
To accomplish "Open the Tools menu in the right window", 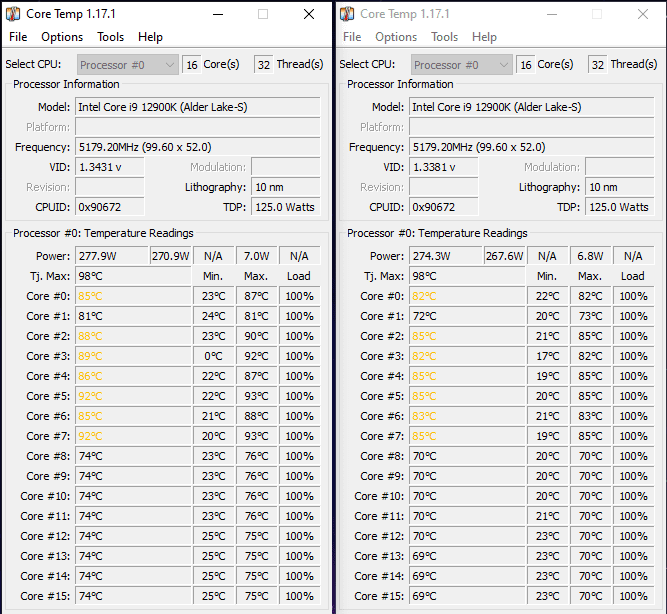I will [445, 37].
